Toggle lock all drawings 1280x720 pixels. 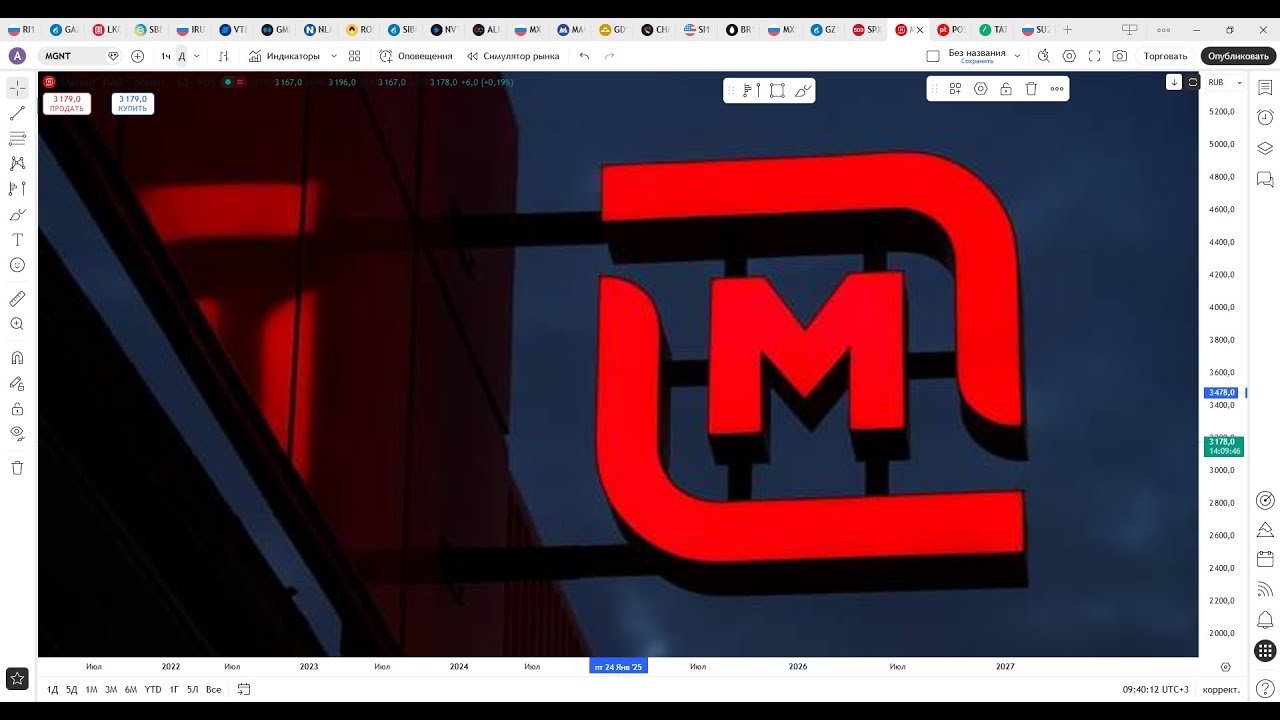point(17,408)
